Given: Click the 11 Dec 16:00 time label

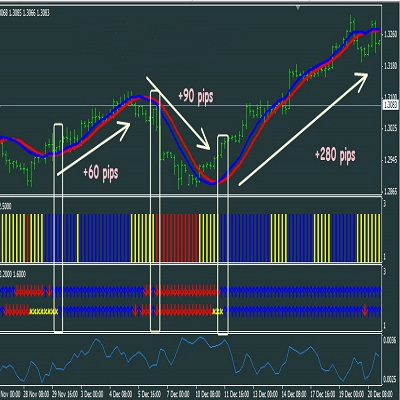Looking at the screenshot, I should (x=237, y=394).
